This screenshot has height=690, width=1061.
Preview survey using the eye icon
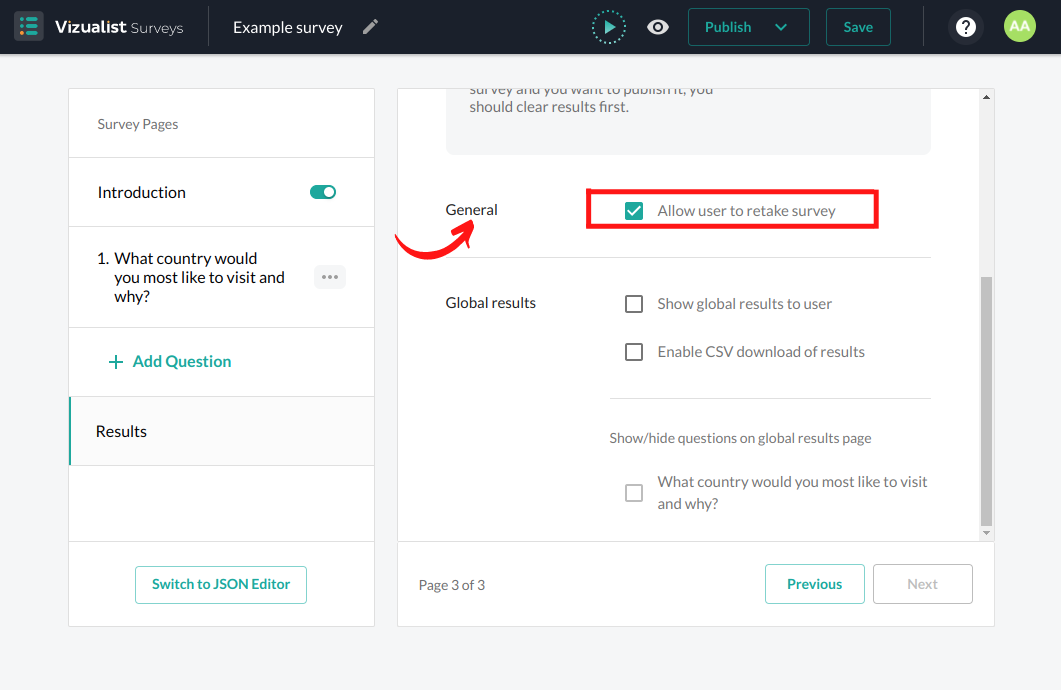click(658, 27)
